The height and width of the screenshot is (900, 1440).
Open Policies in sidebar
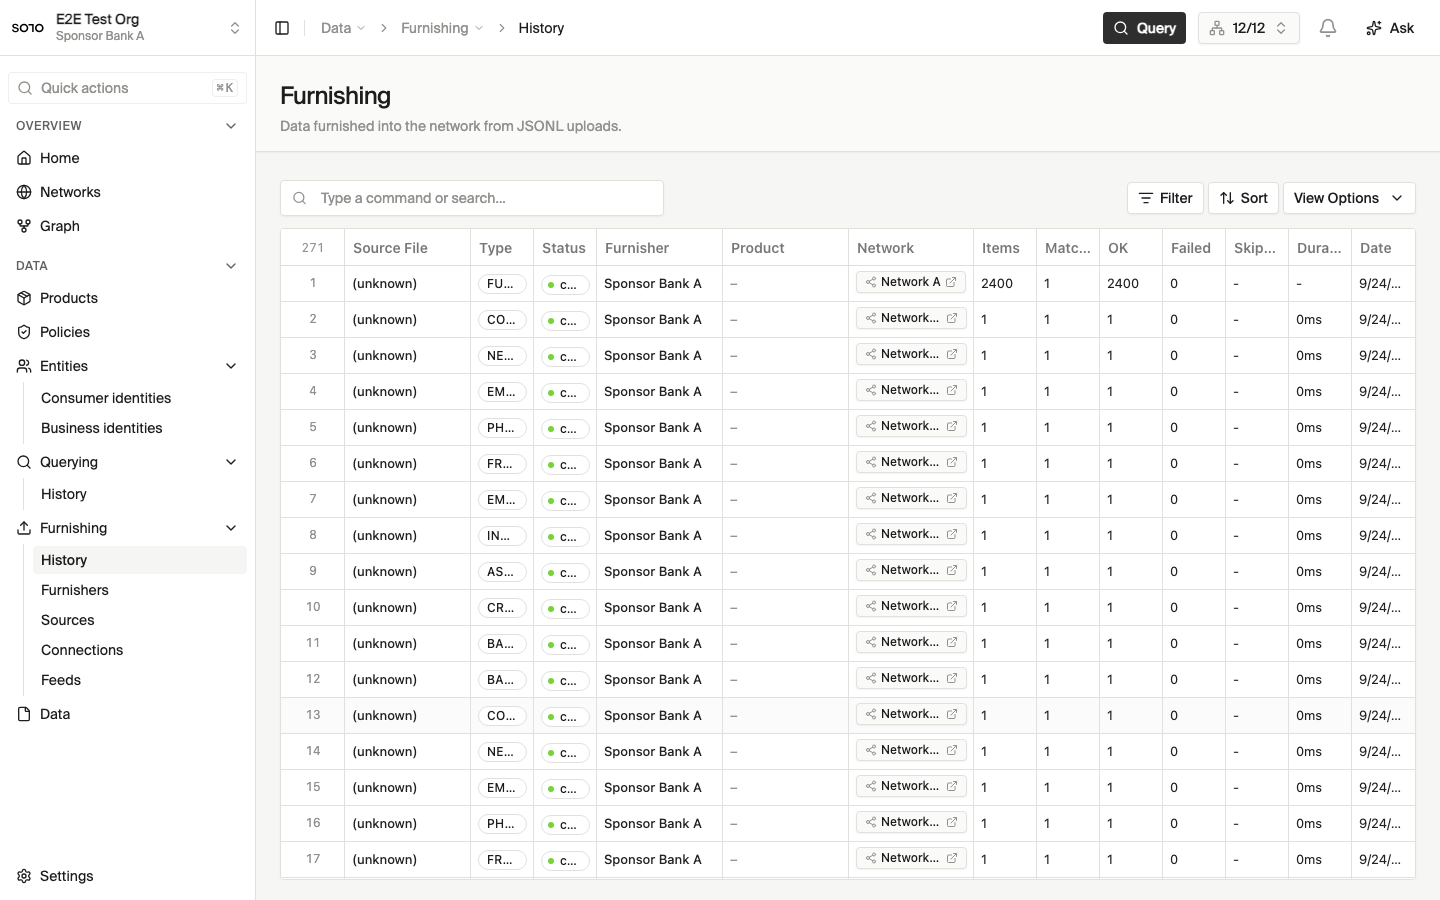tap(127, 332)
